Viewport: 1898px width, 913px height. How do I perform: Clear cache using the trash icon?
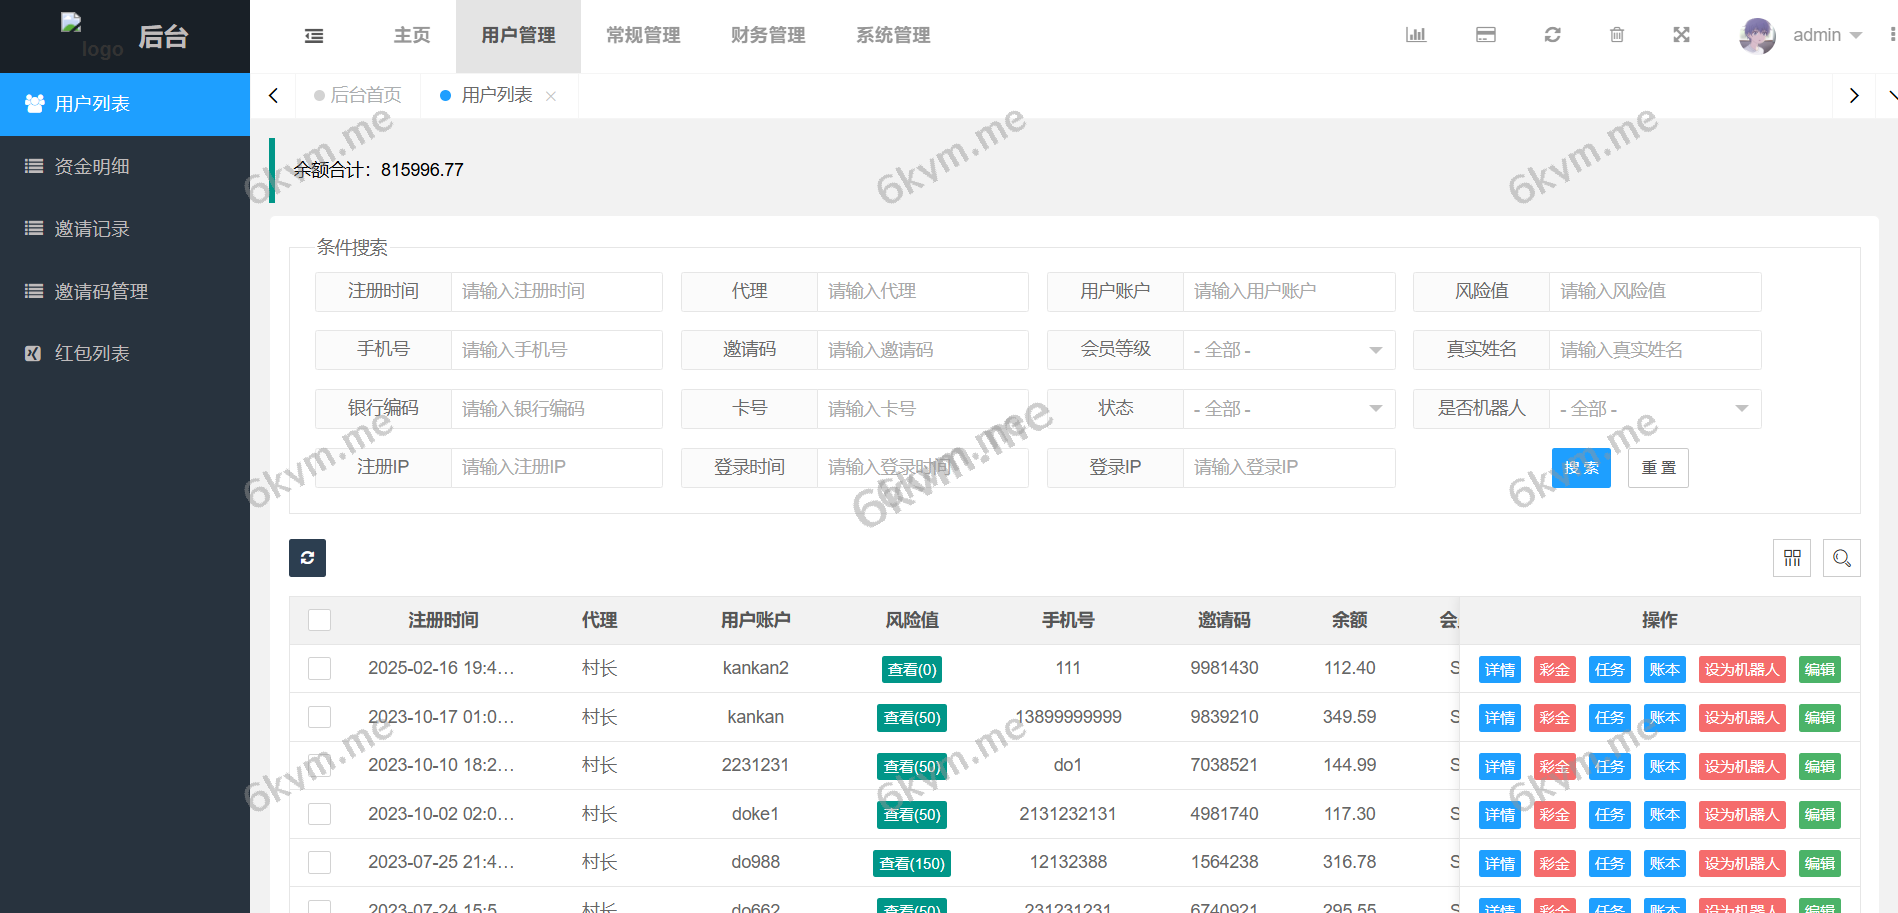tap(1617, 35)
